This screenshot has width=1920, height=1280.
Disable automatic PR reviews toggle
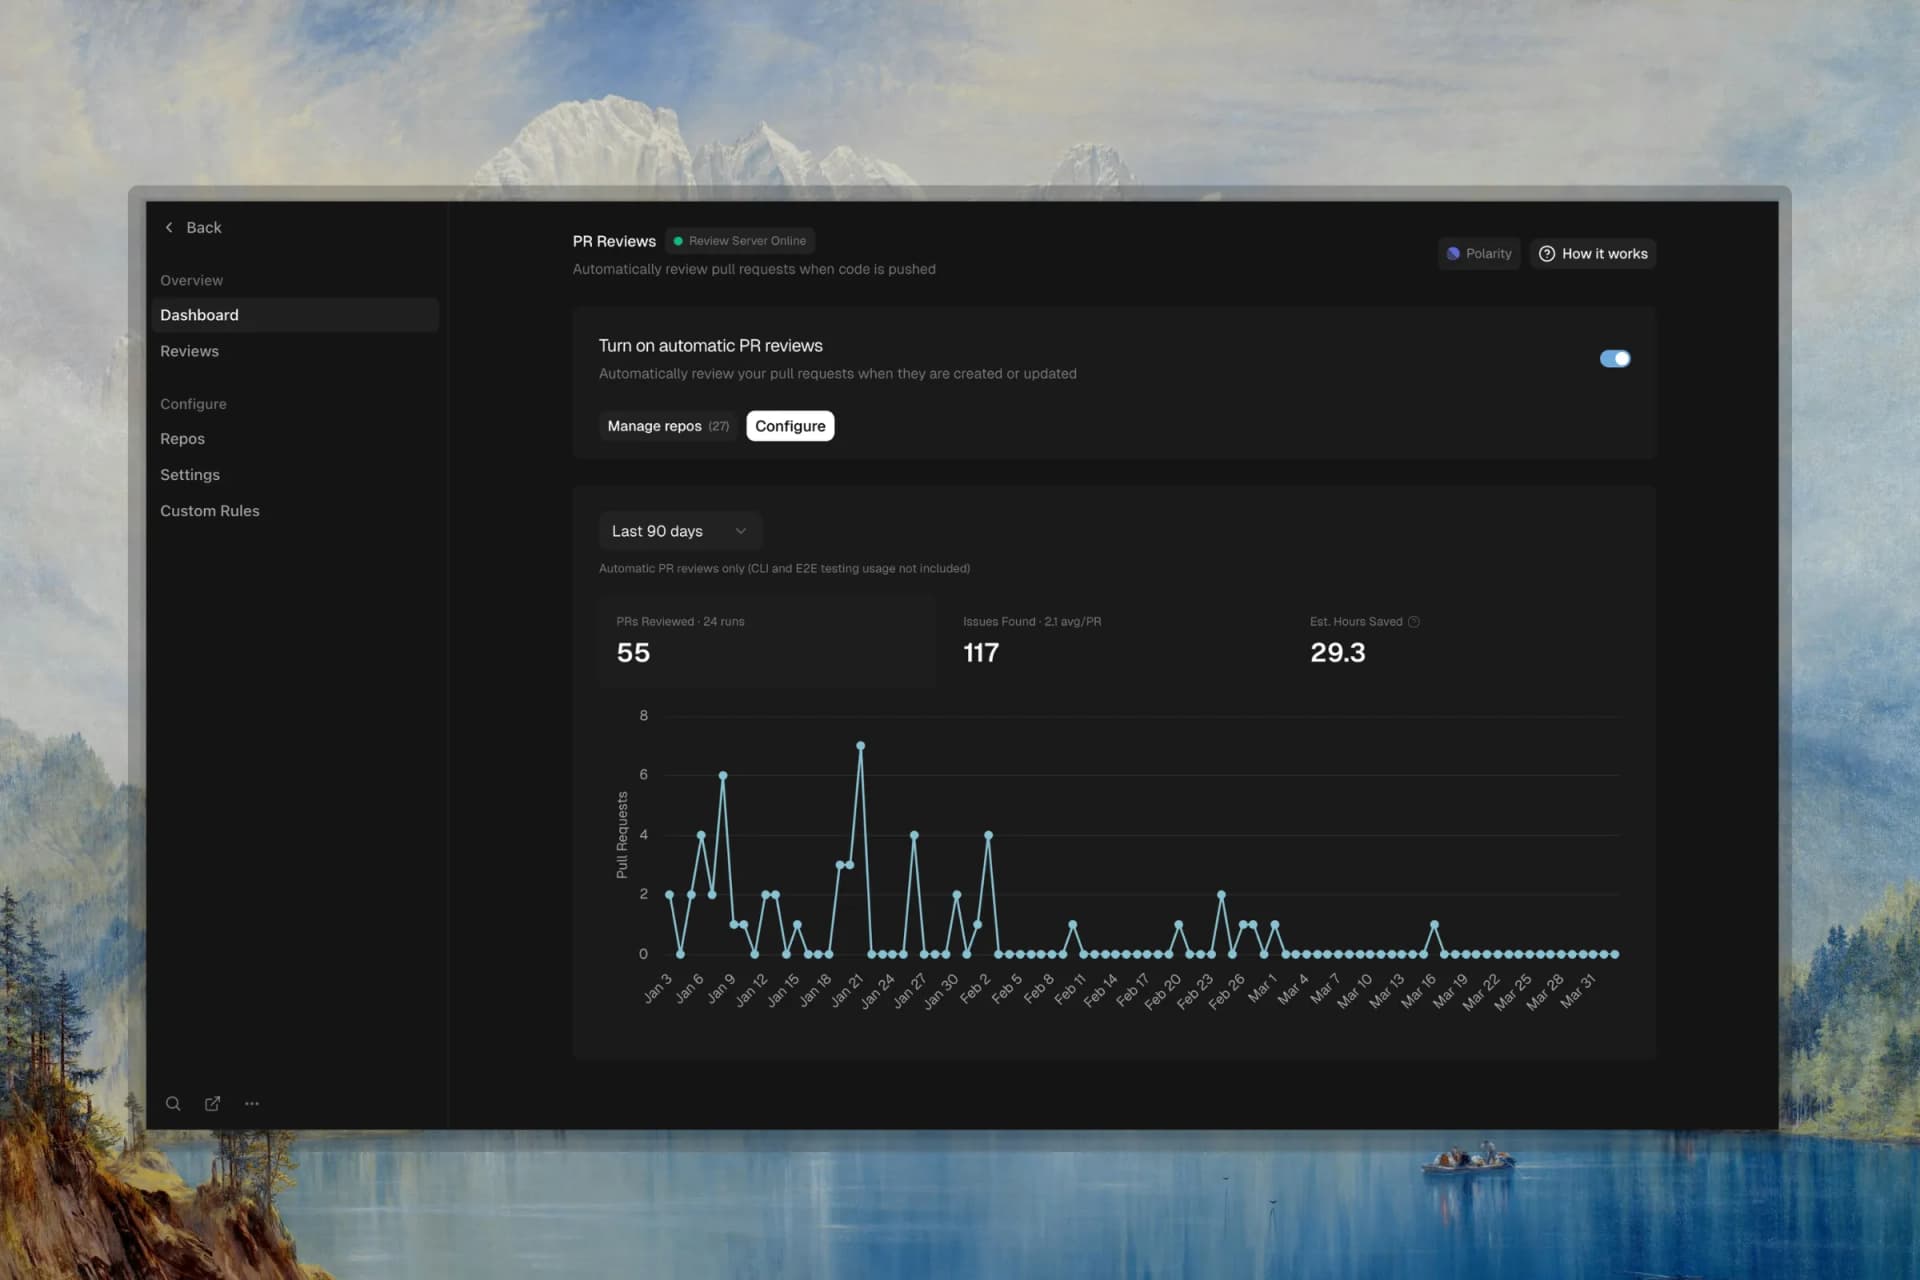click(x=1615, y=358)
